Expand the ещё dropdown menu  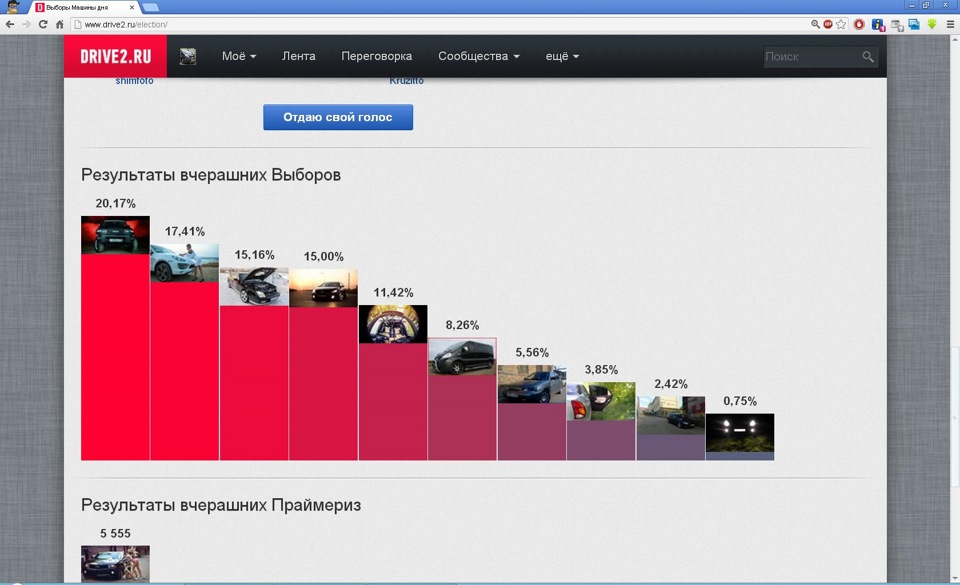coord(562,56)
